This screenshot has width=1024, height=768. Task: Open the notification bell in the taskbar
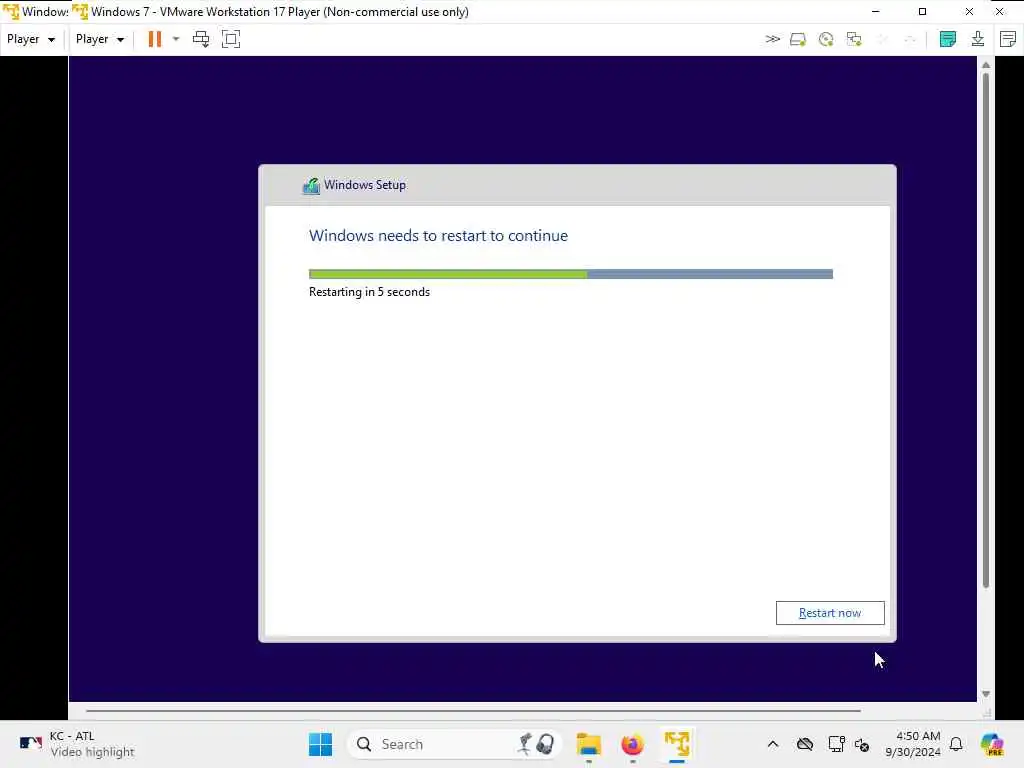coord(956,744)
